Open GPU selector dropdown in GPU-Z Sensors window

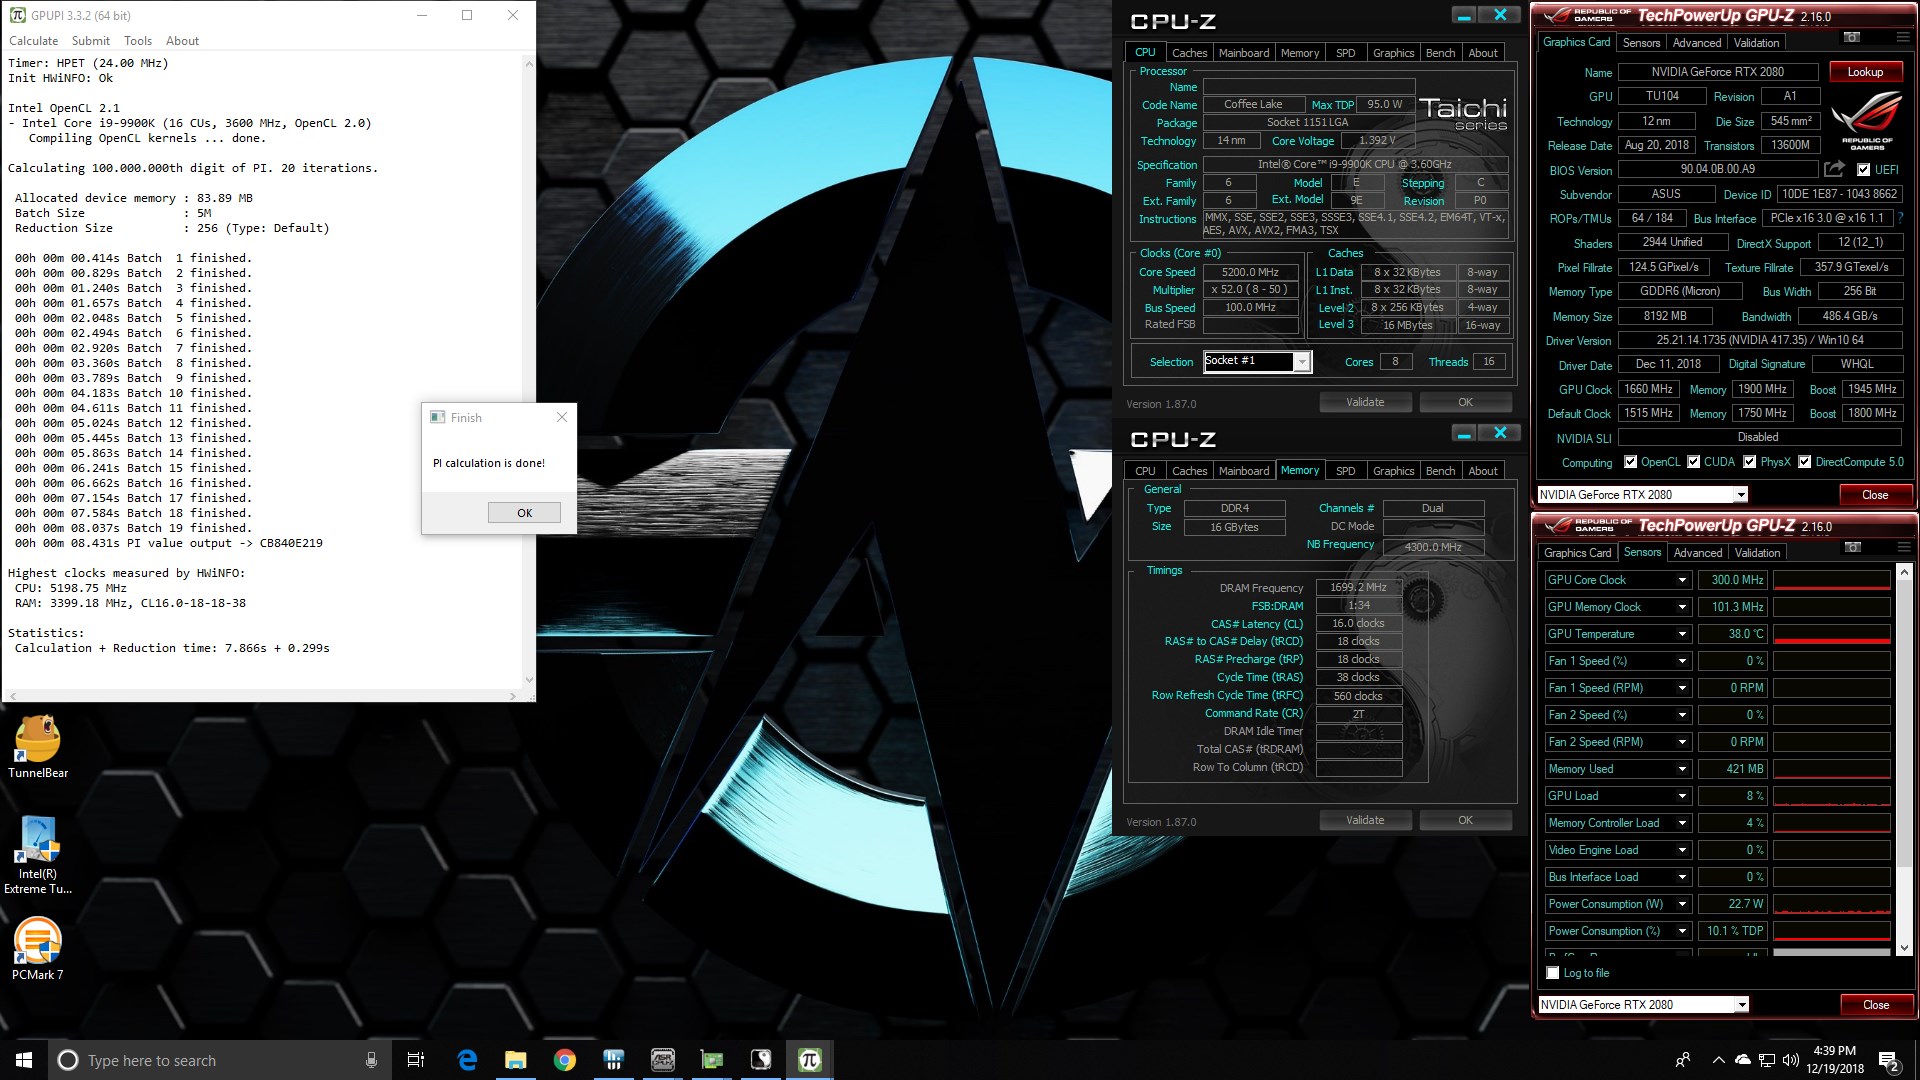tap(1741, 1005)
